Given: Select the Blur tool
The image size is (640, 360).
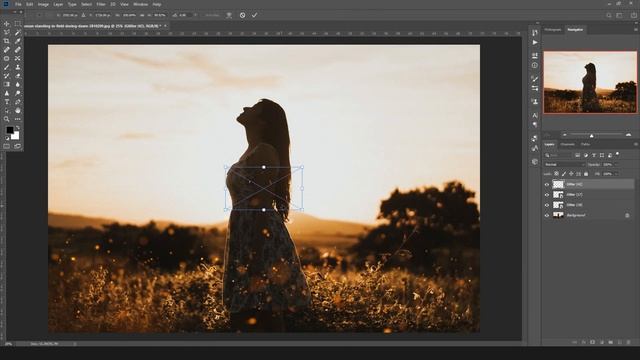Looking at the screenshot, I should click(18, 84).
